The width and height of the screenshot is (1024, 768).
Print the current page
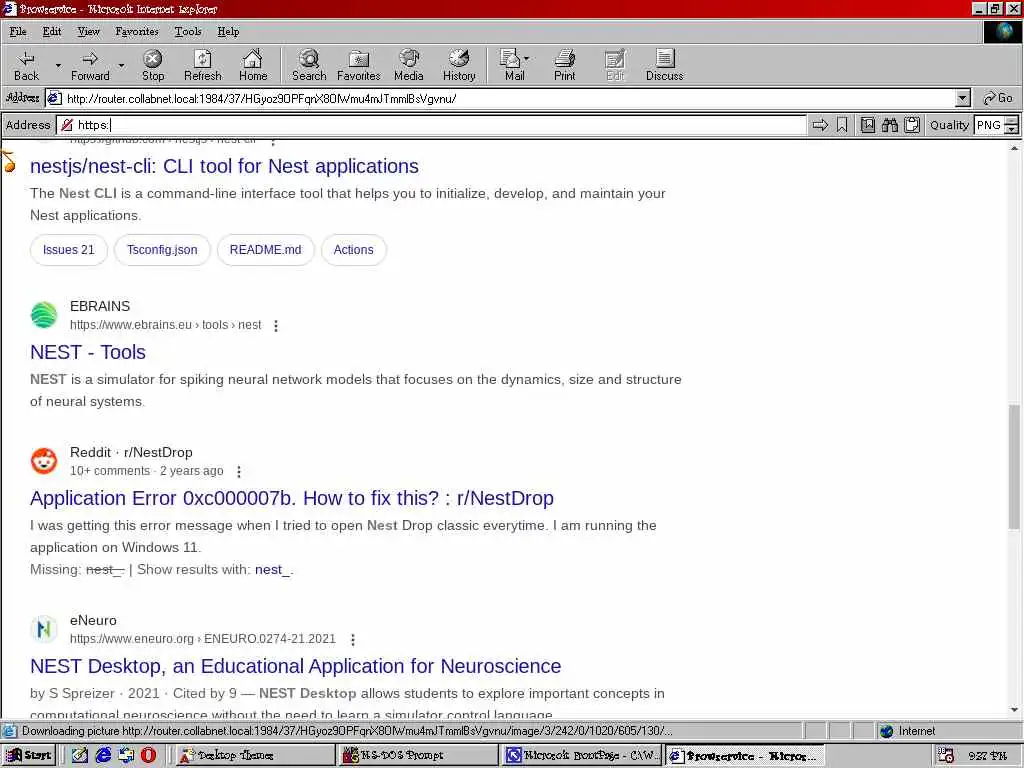tap(565, 65)
